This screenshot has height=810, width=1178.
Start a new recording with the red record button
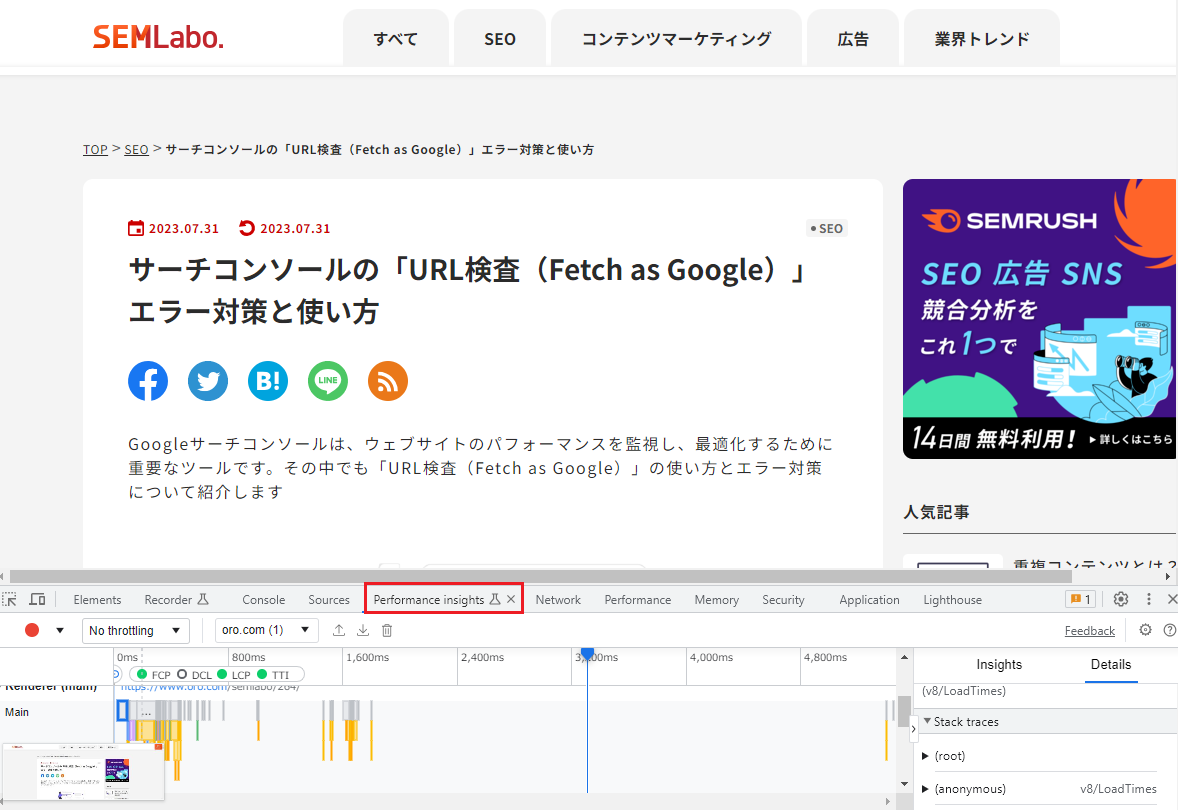tap(32, 630)
